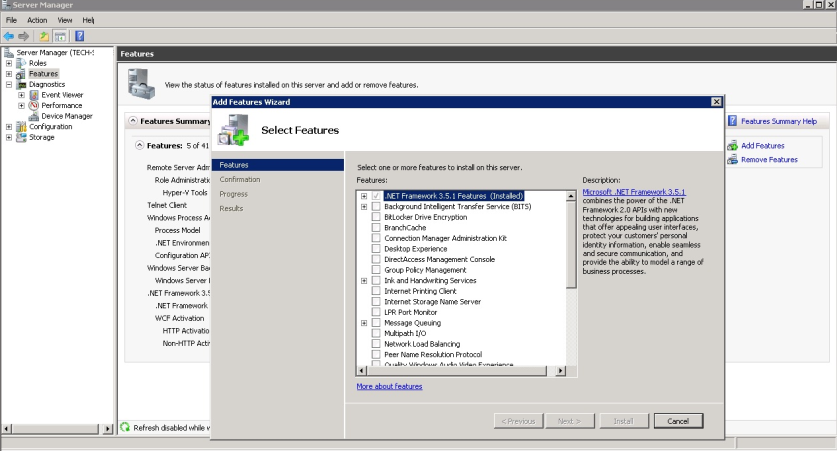Collapse the Features Summary section chevron
The image size is (837, 451).
[x=133, y=121]
